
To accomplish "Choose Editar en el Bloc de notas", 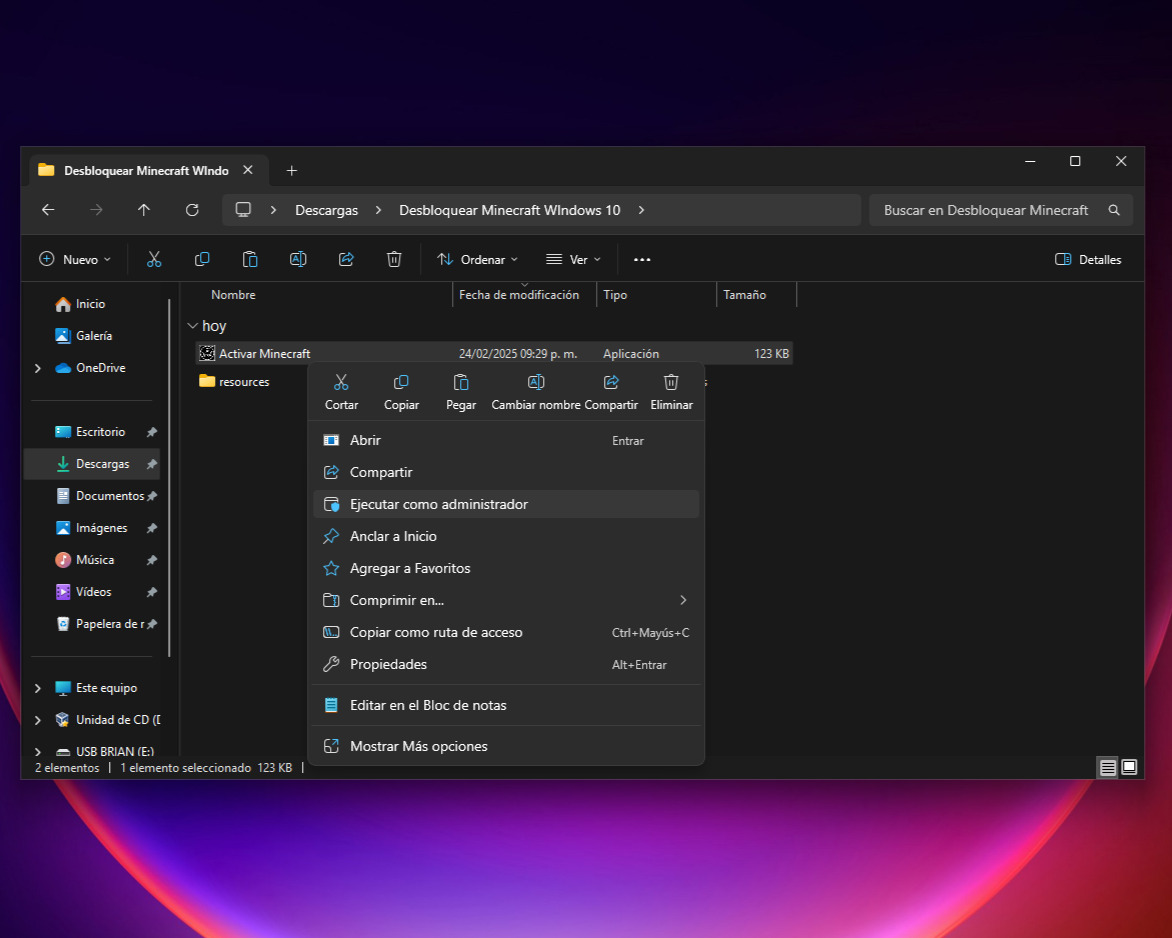I will (506, 705).
